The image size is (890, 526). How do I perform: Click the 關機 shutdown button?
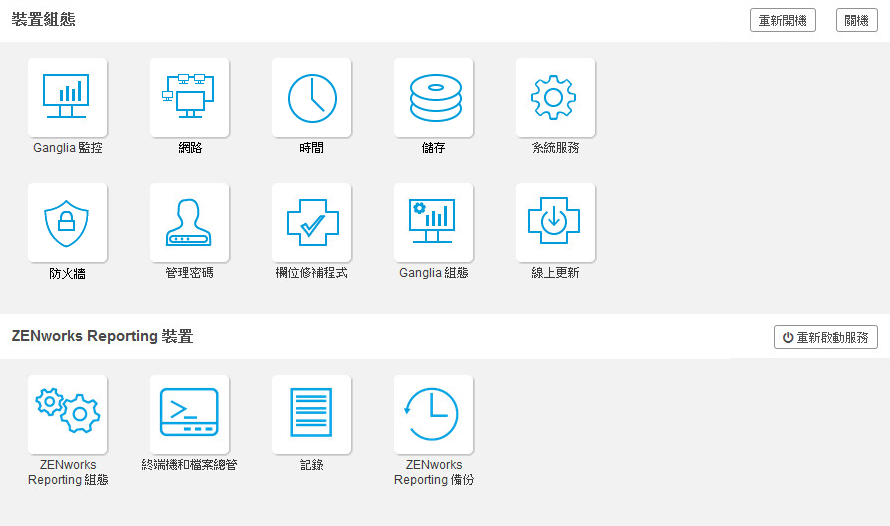(x=857, y=20)
